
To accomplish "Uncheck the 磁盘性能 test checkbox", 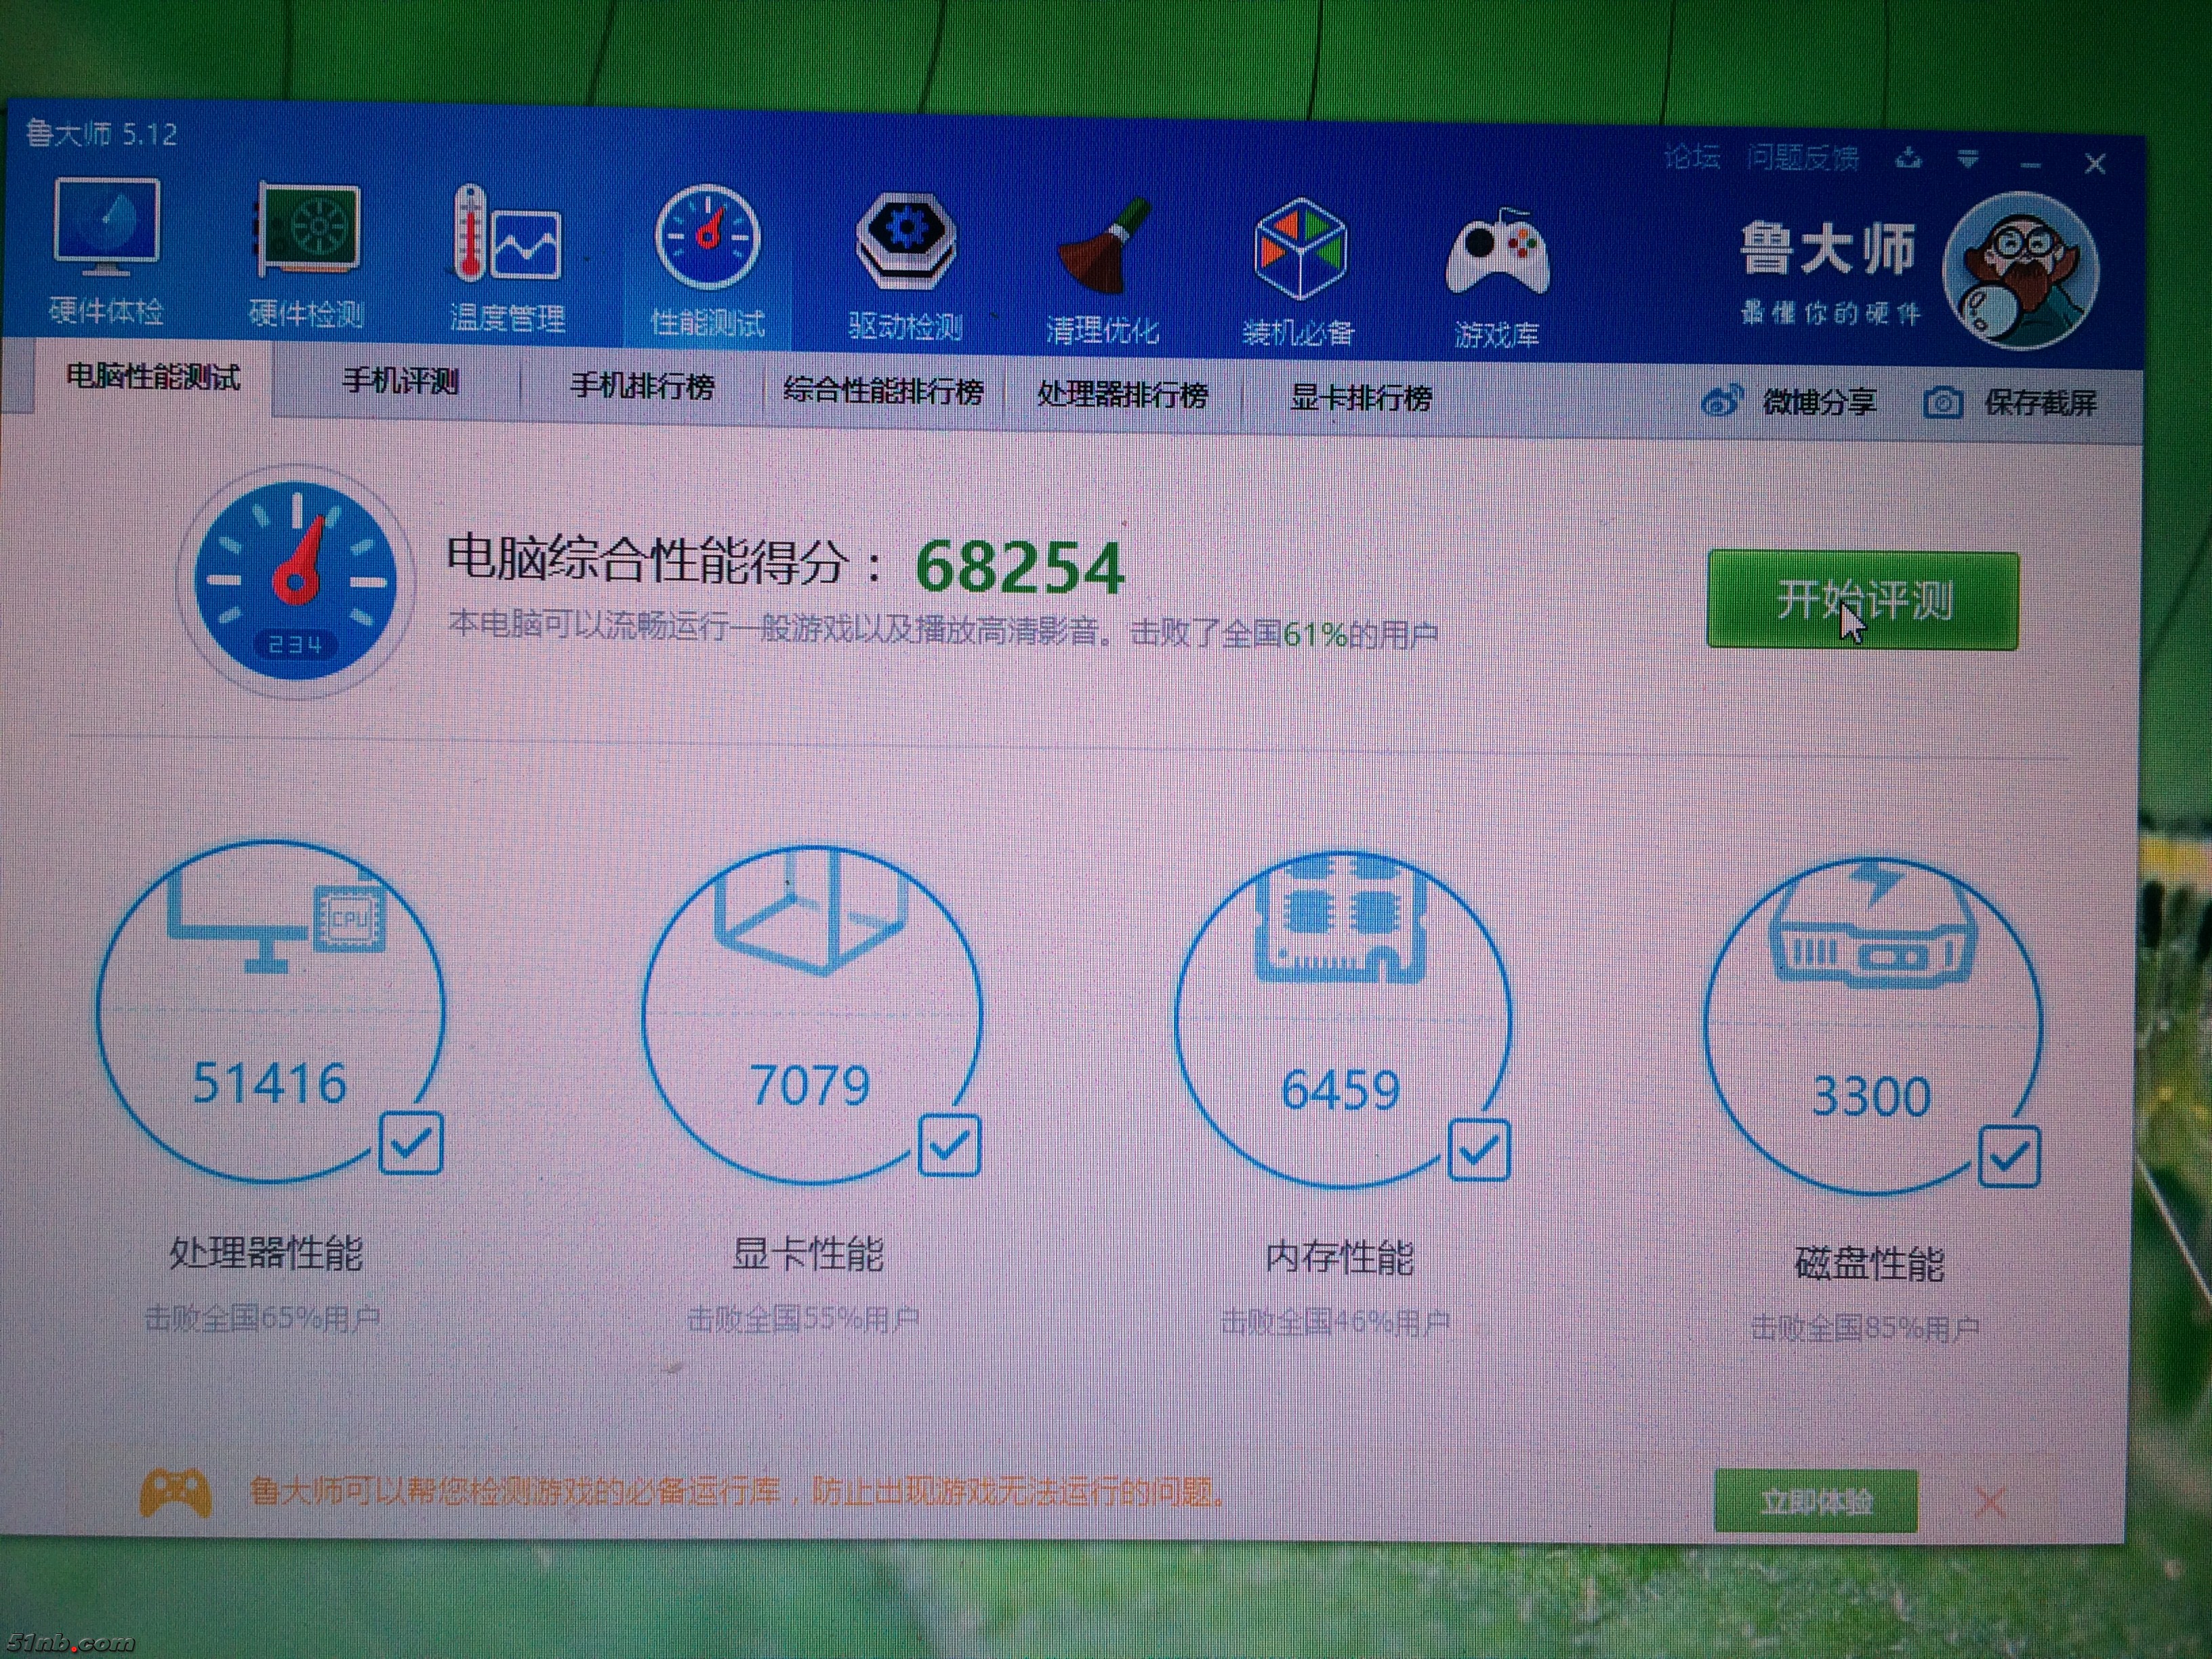I will 2009,1157.
